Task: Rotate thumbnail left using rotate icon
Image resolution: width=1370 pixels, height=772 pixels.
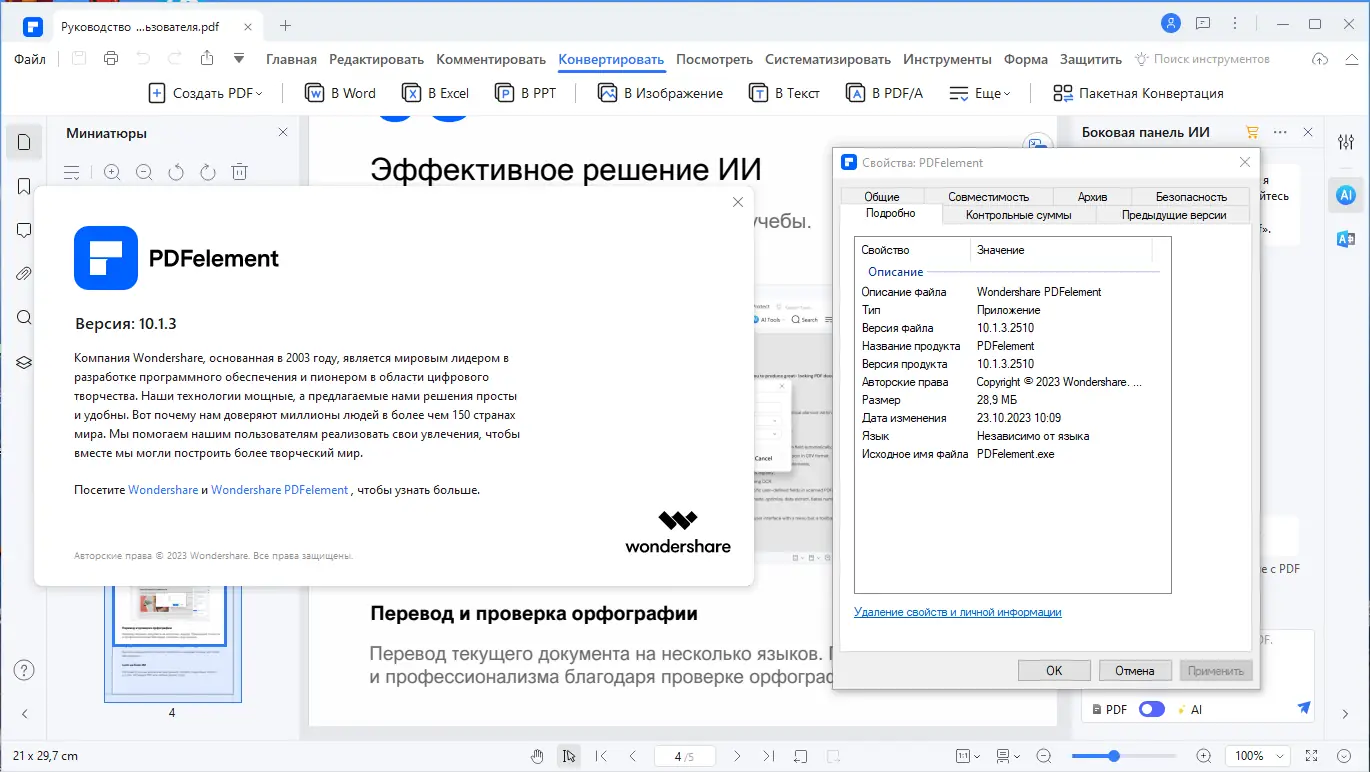Action: click(176, 172)
